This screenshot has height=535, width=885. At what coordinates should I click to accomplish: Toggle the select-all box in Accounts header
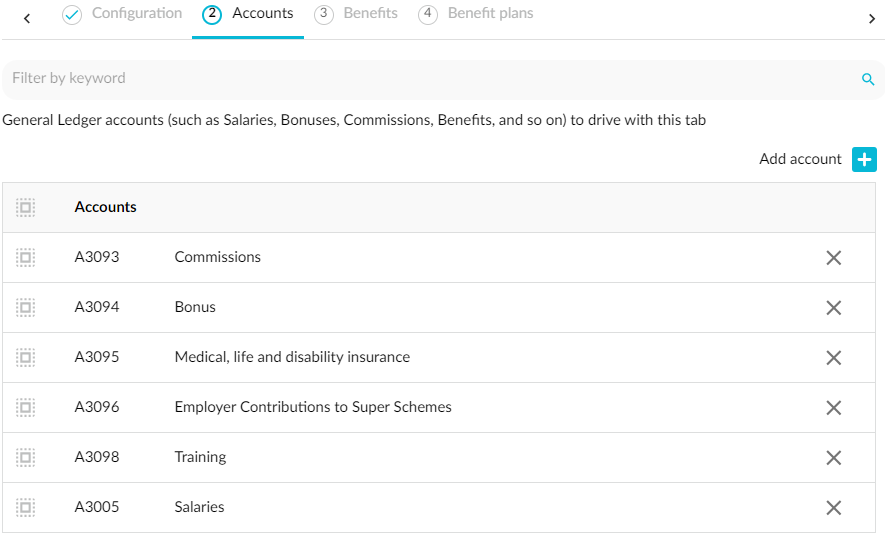tap(26, 208)
